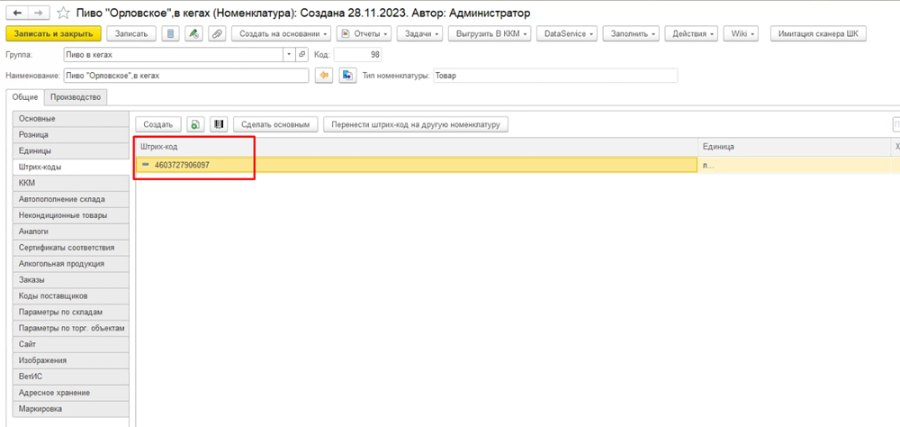Image resolution: width=900 pixels, height=427 pixels.
Task: Open the Штрих-коды section
Action: coord(70,167)
